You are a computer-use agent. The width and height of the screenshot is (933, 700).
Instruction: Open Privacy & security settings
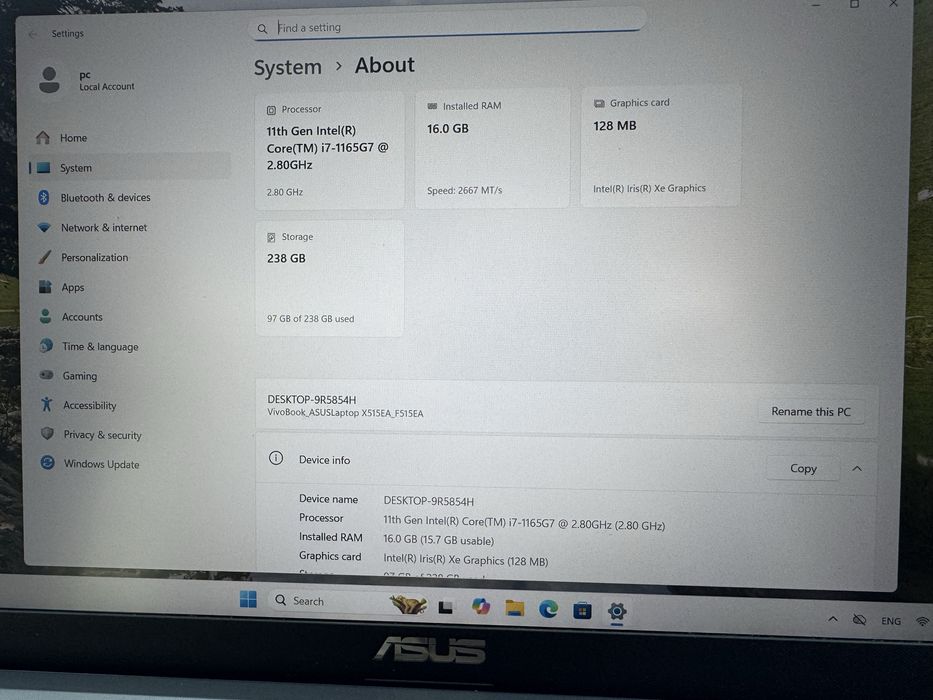click(129, 435)
